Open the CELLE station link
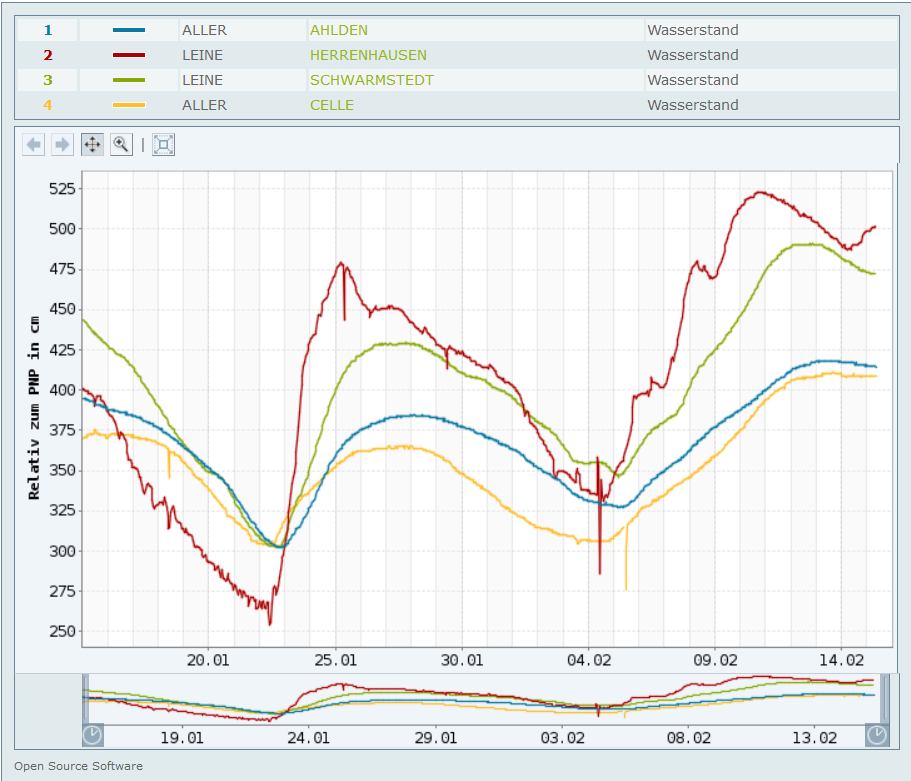 pos(331,105)
